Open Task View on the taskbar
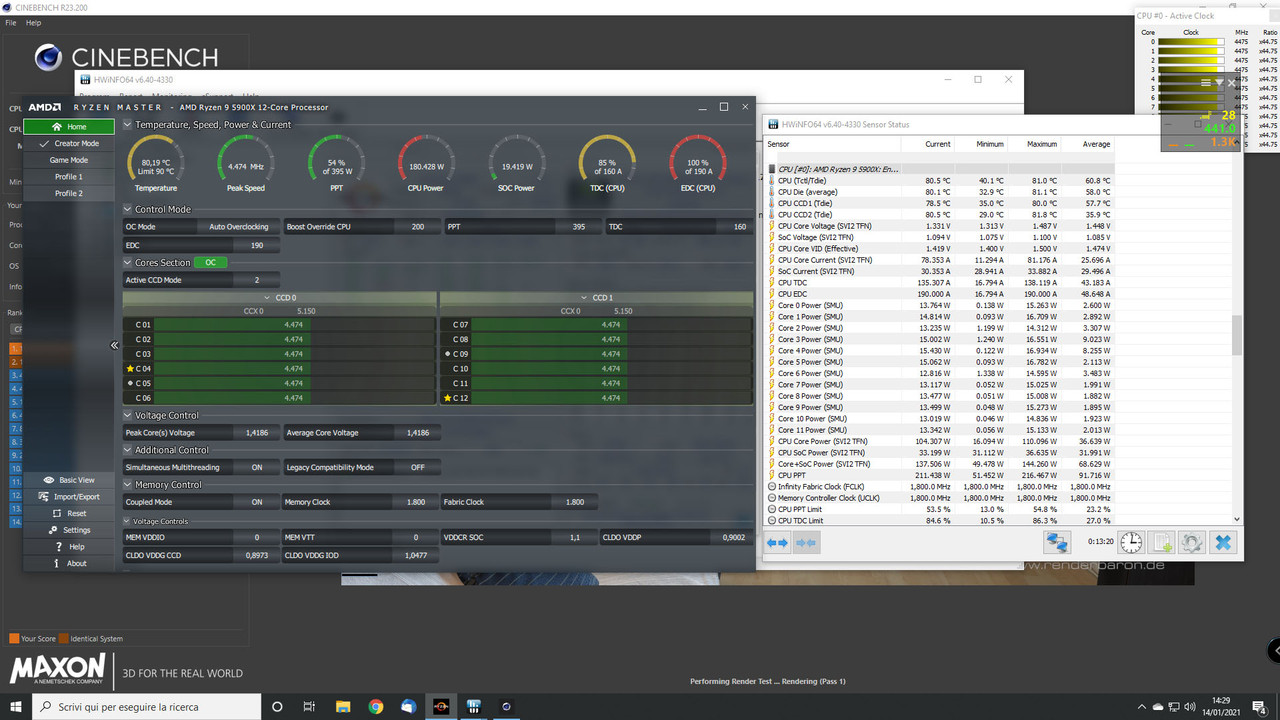 [309, 706]
